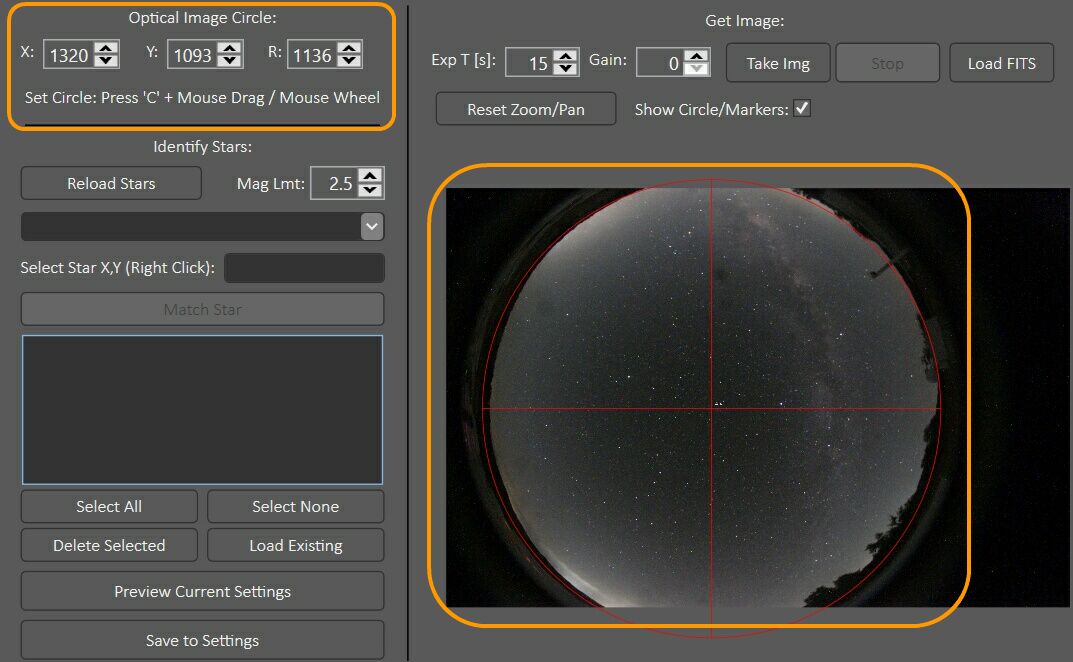Decrease the Mag Lmt value
The height and width of the screenshot is (662, 1073).
pyautogui.click(x=369, y=188)
